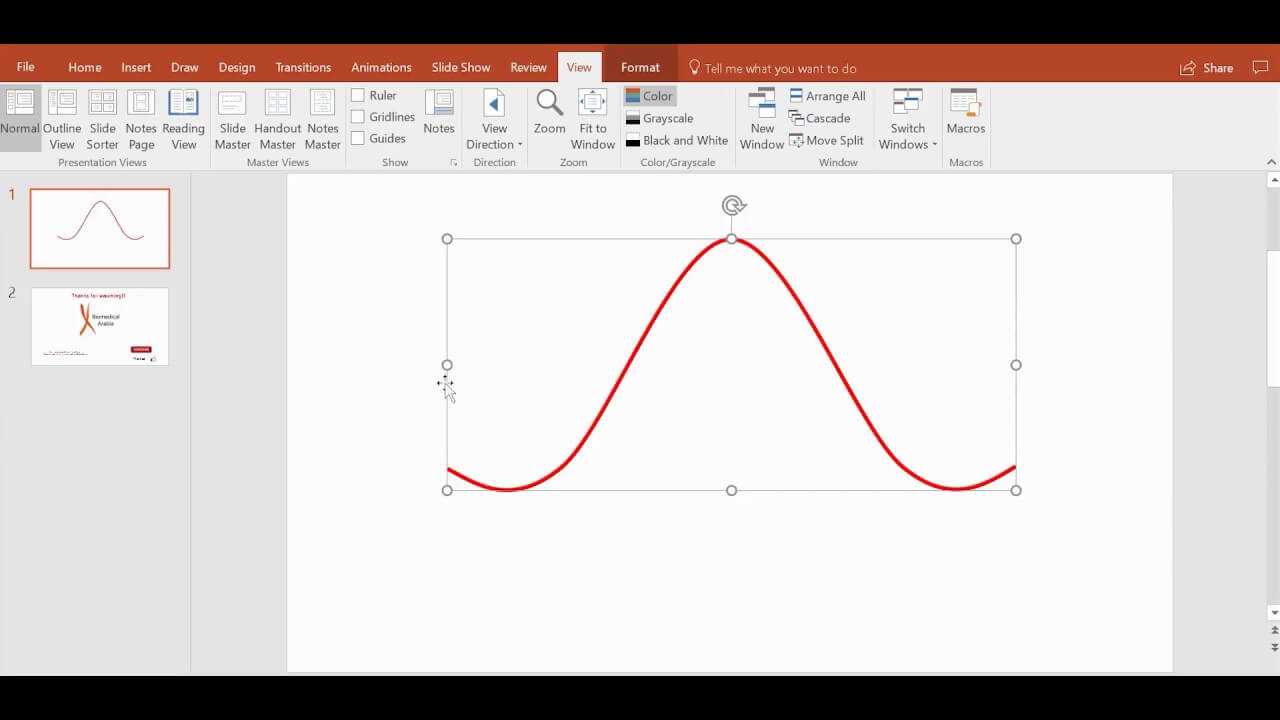Viewport: 1280px width, 720px height.
Task: Open Slide Sorter view
Action: (102, 119)
